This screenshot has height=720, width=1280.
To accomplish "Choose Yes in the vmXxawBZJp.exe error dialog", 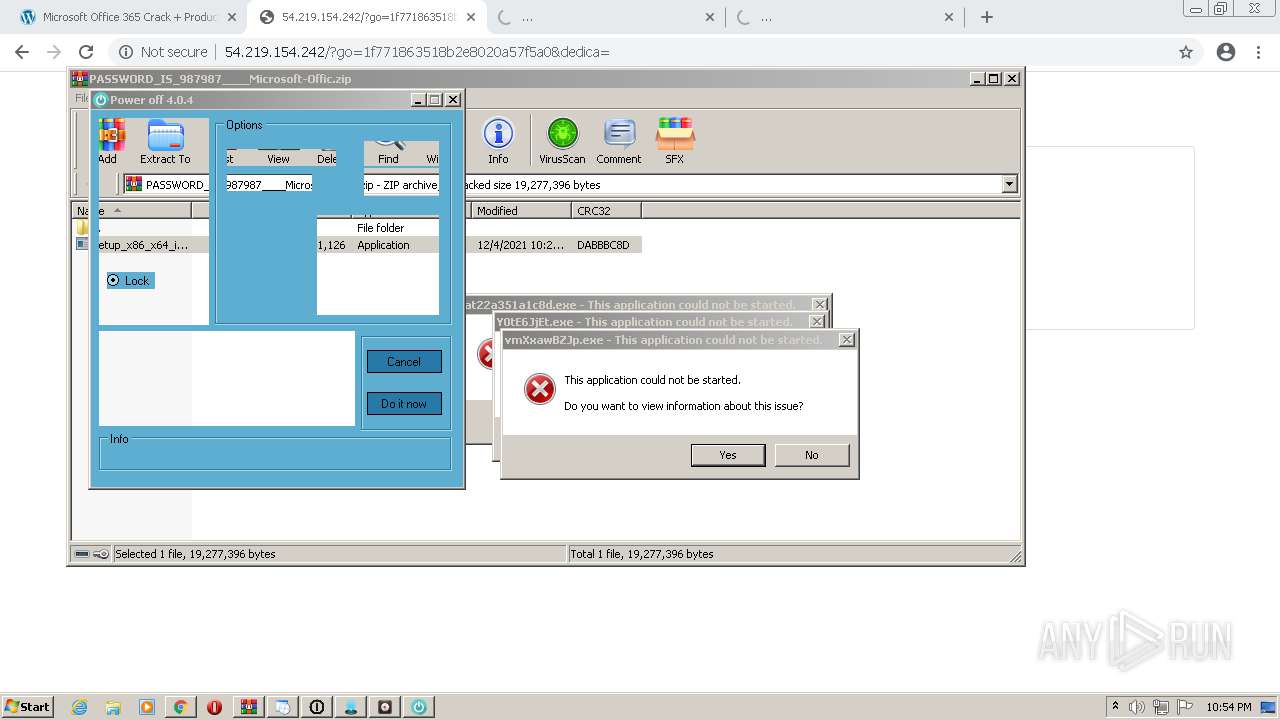I will point(728,455).
